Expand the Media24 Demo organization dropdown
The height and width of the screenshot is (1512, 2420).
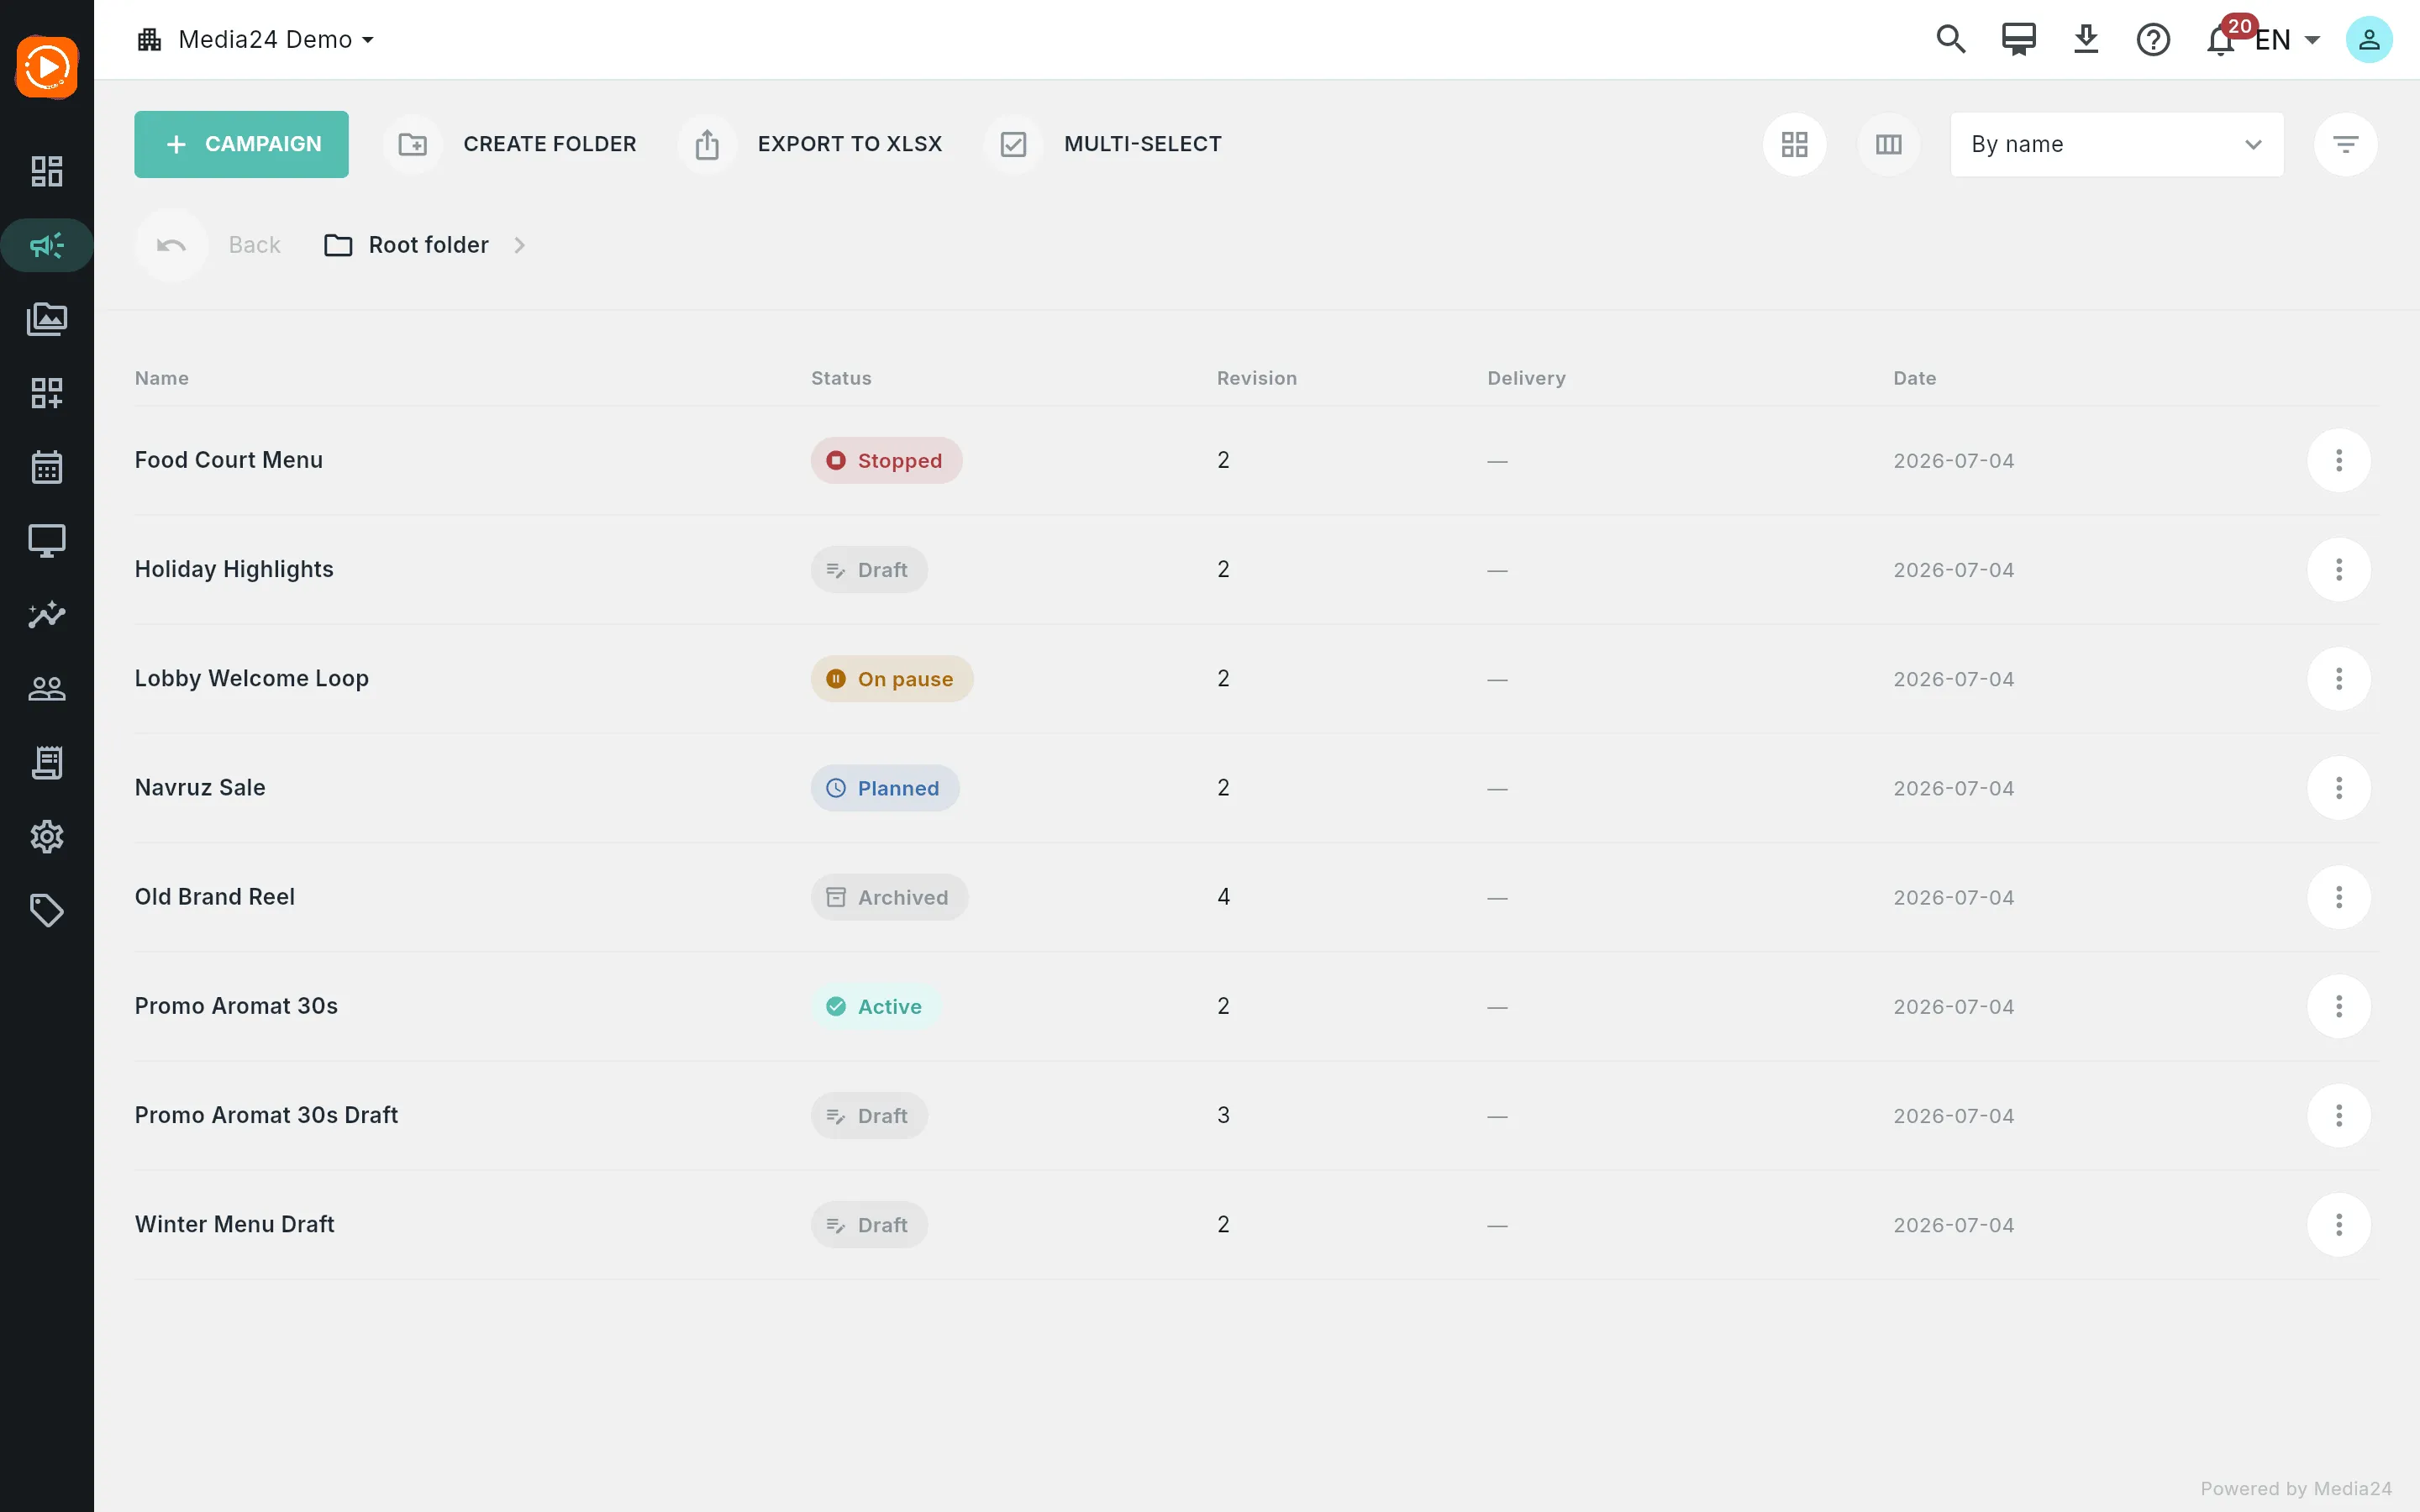[256, 40]
